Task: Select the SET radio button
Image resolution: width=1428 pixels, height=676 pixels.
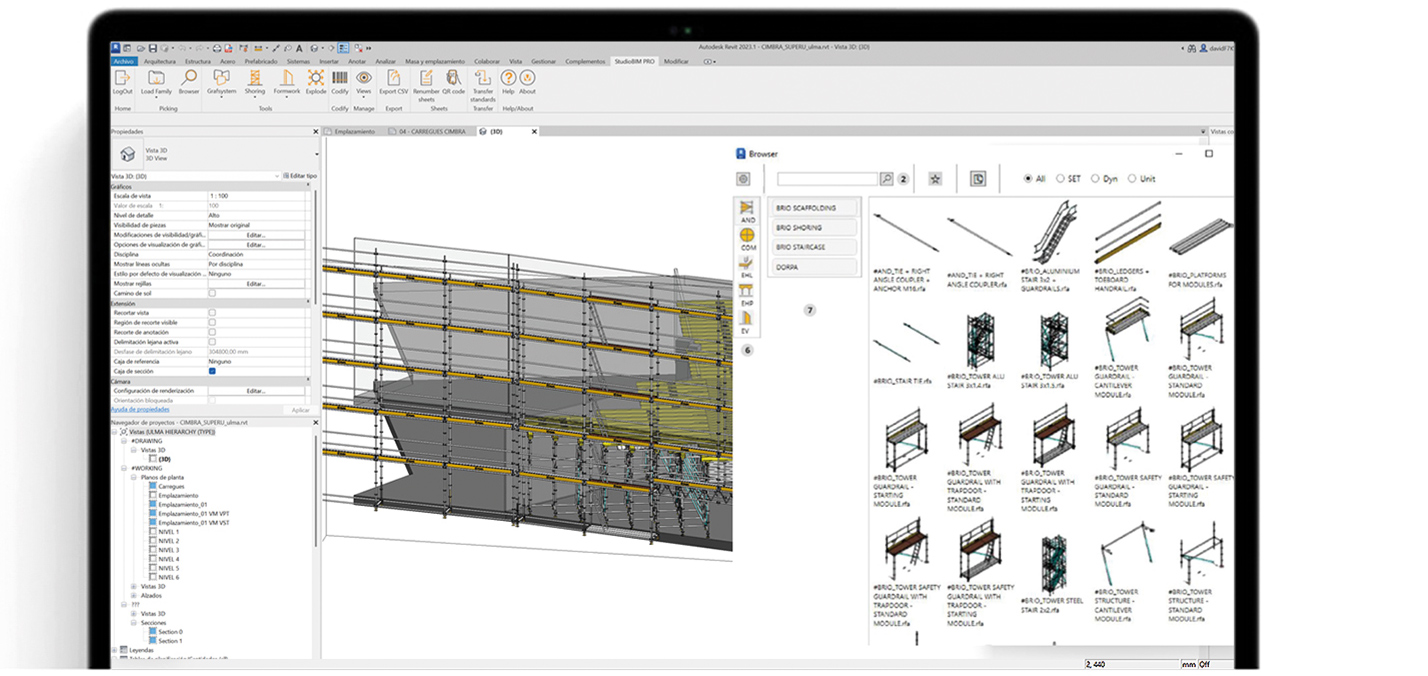Action: click(1059, 178)
